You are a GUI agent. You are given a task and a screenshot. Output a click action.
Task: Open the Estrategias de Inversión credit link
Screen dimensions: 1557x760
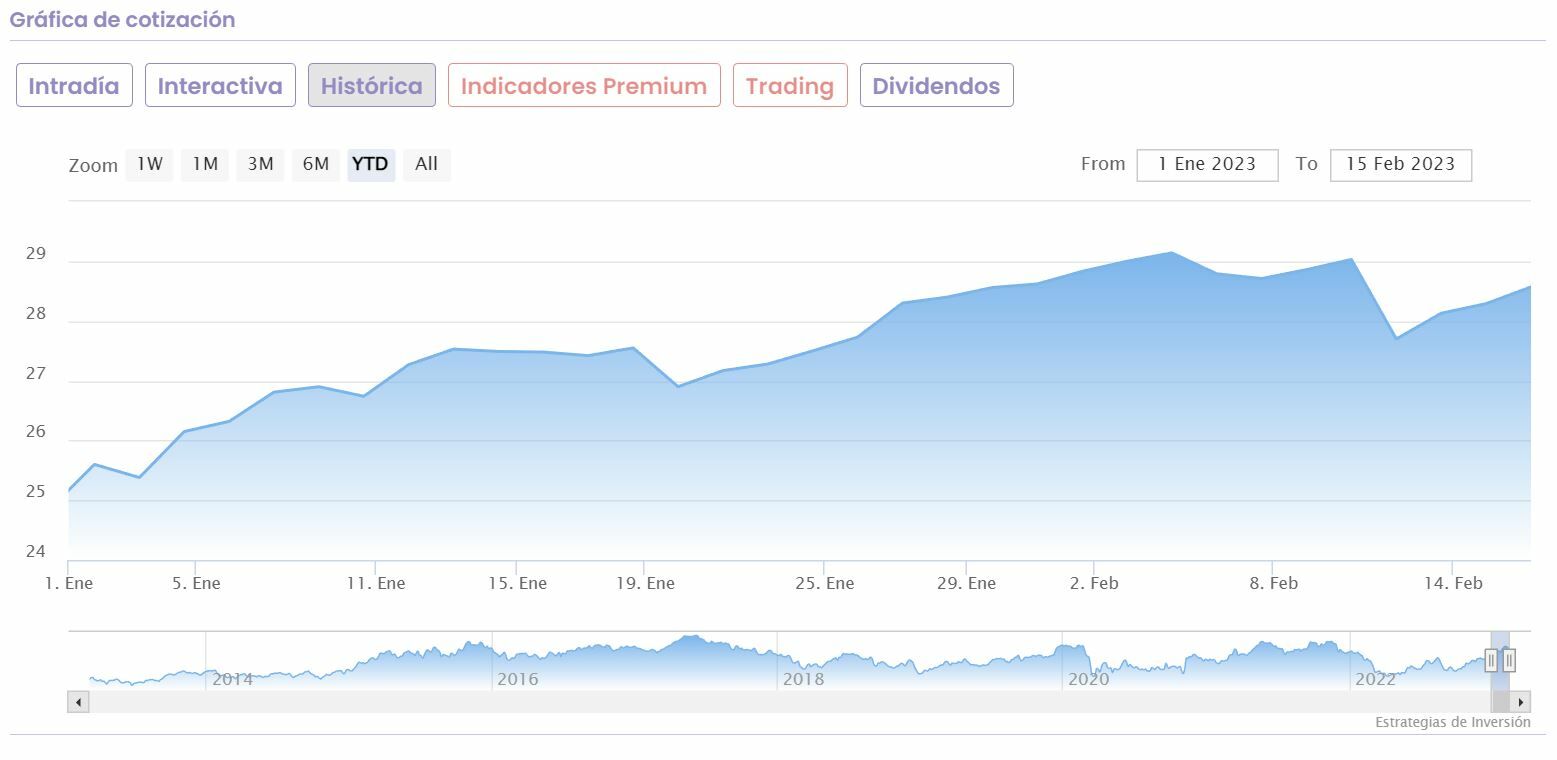point(1452,722)
